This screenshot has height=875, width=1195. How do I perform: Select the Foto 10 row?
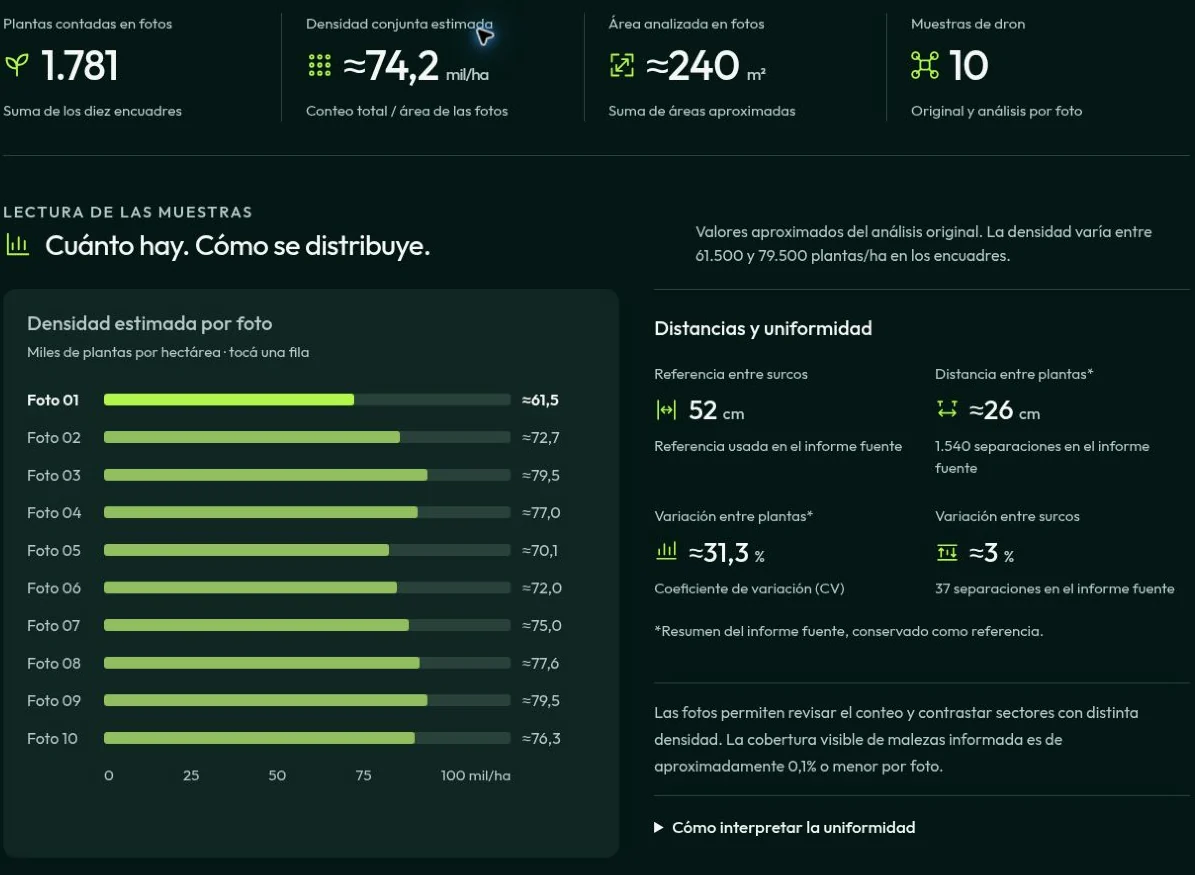293,738
